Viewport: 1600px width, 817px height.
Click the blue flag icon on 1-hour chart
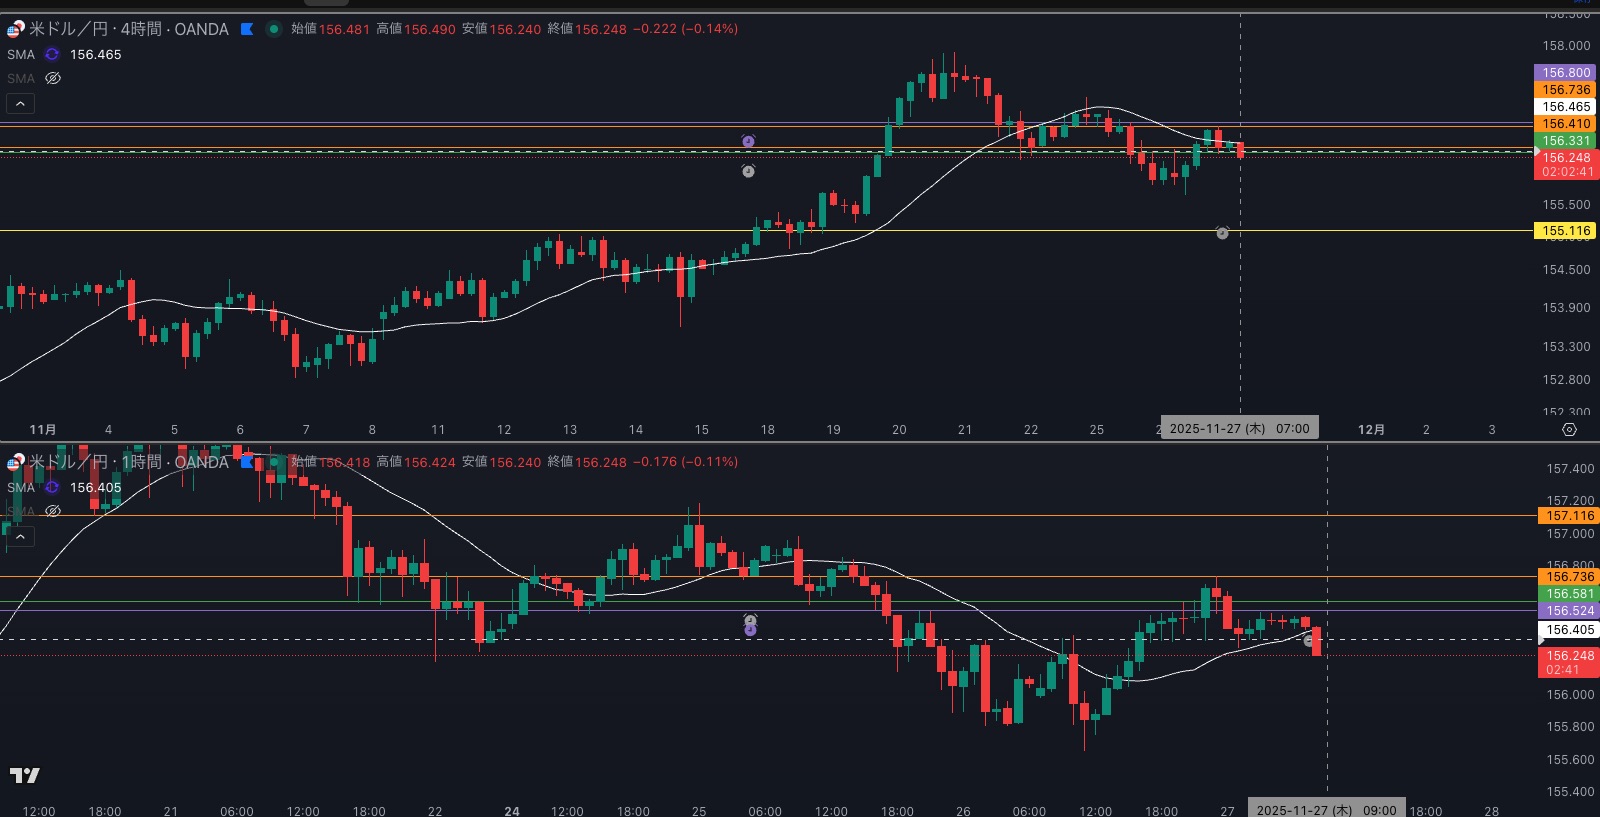pos(247,462)
